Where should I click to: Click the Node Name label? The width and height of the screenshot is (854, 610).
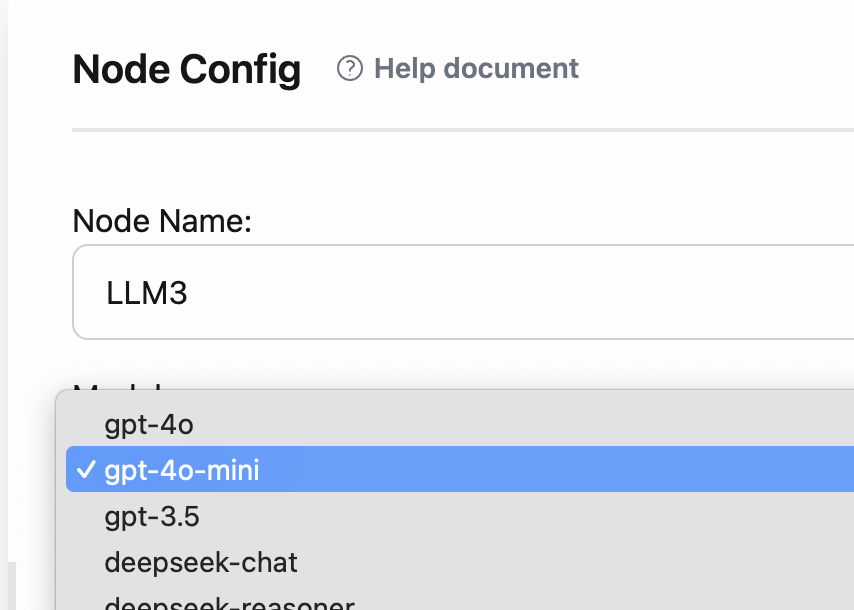(162, 221)
